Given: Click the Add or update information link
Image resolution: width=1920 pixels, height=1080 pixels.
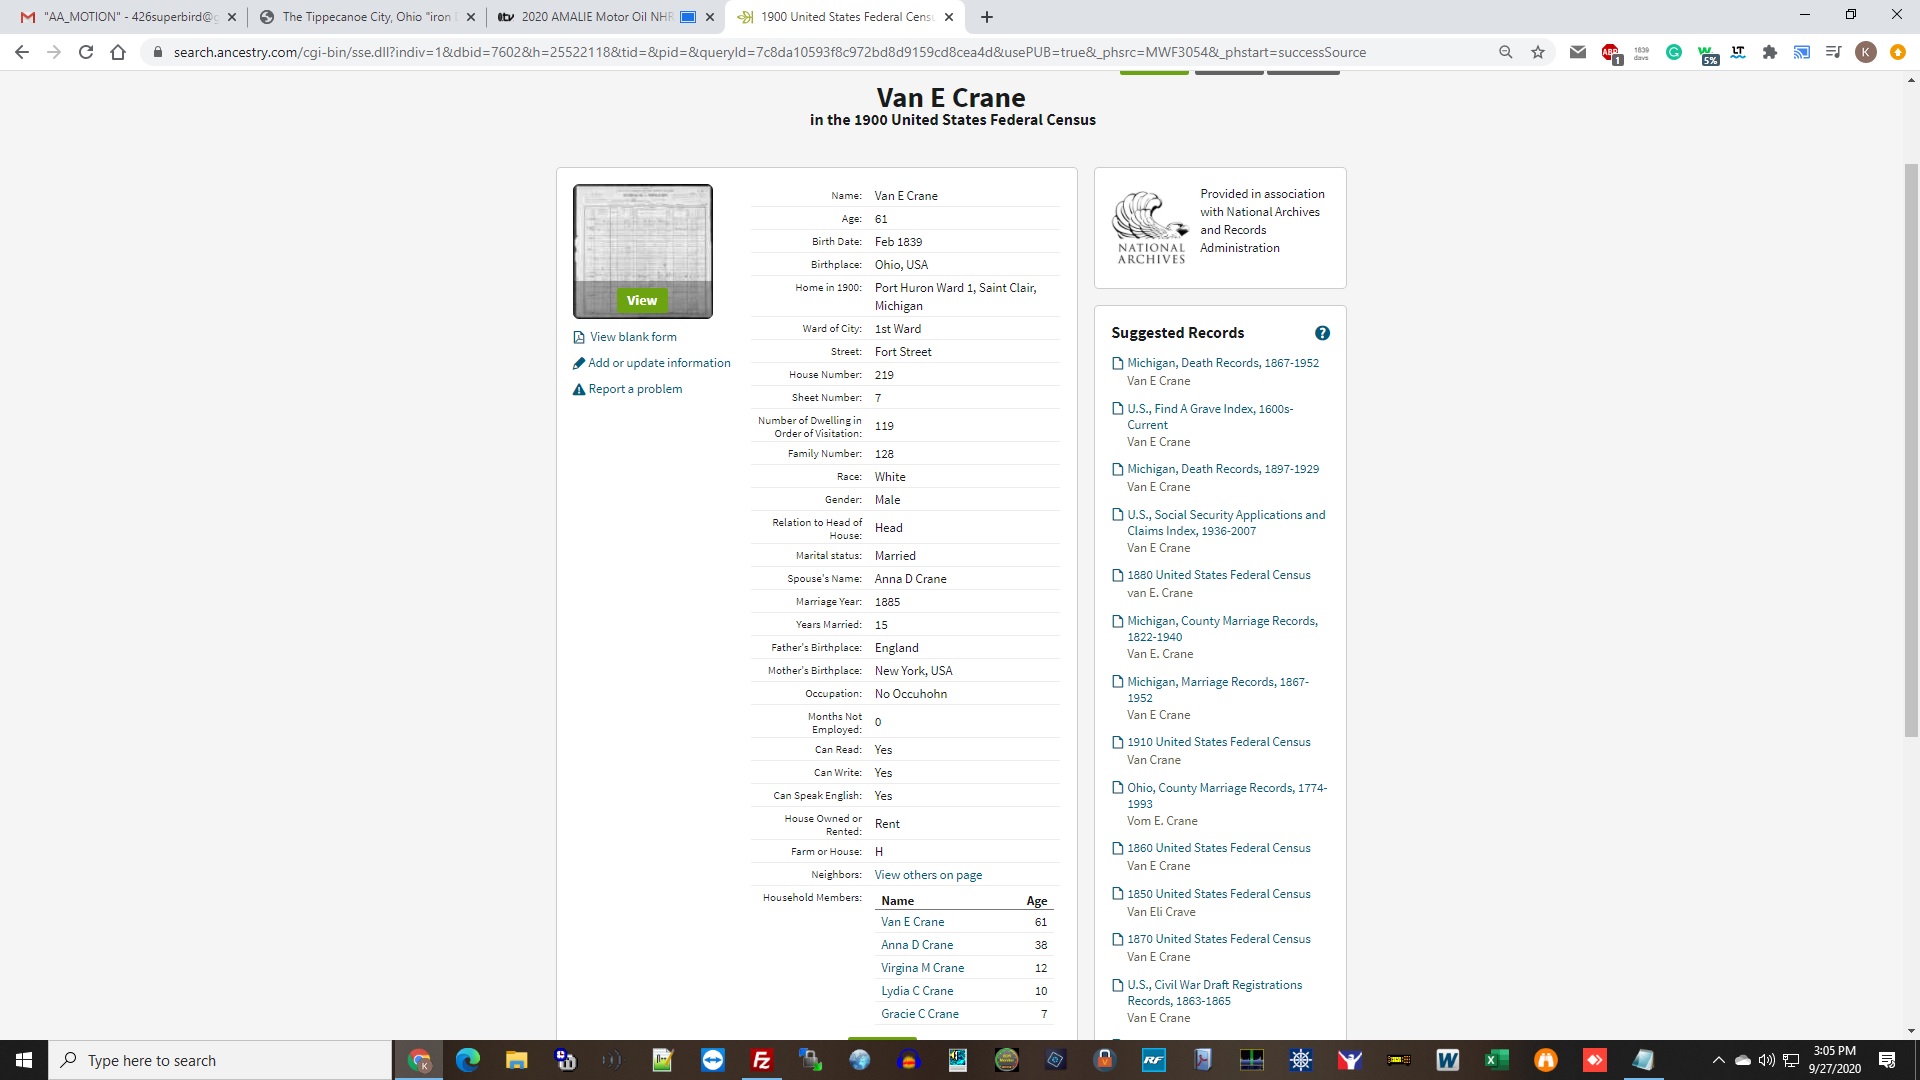Looking at the screenshot, I should [659, 363].
